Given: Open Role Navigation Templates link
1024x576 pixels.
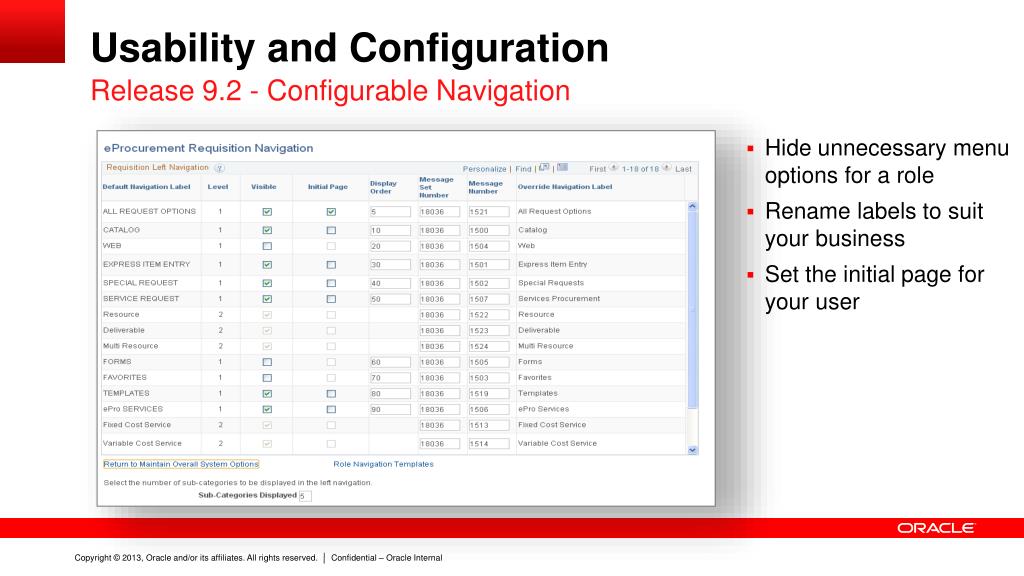Looking at the screenshot, I should (383, 464).
